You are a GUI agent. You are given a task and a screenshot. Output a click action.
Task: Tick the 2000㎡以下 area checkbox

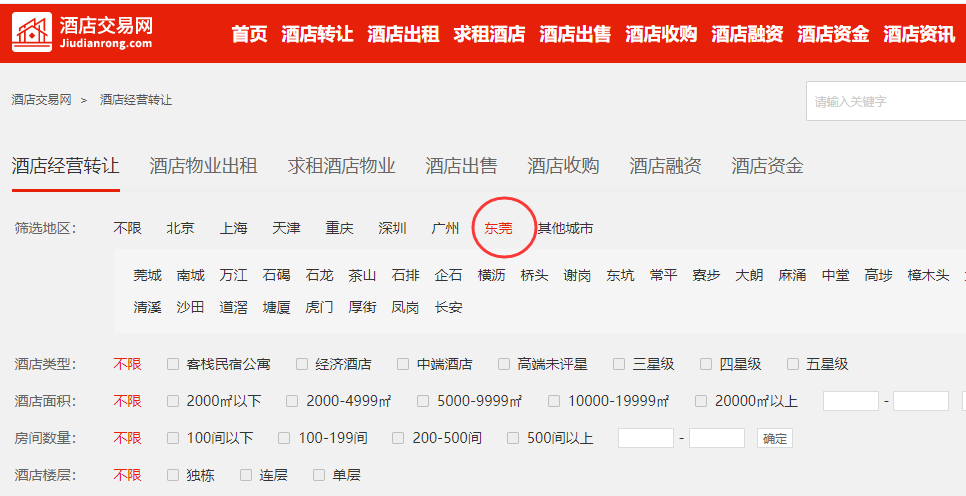click(x=174, y=401)
